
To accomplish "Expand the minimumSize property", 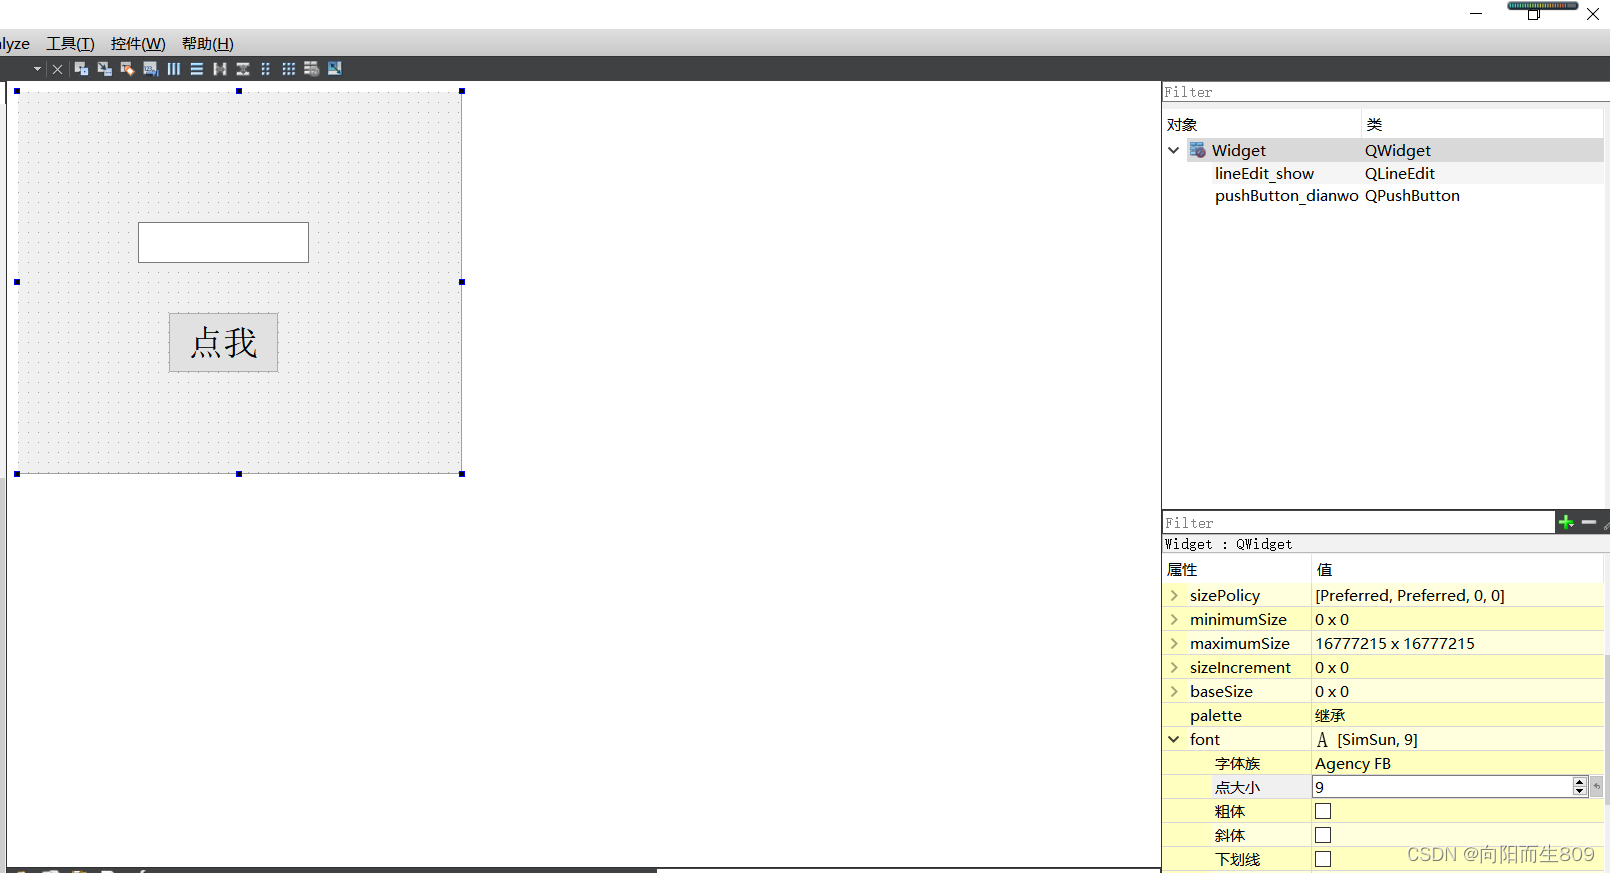I will pyautogui.click(x=1174, y=619).
